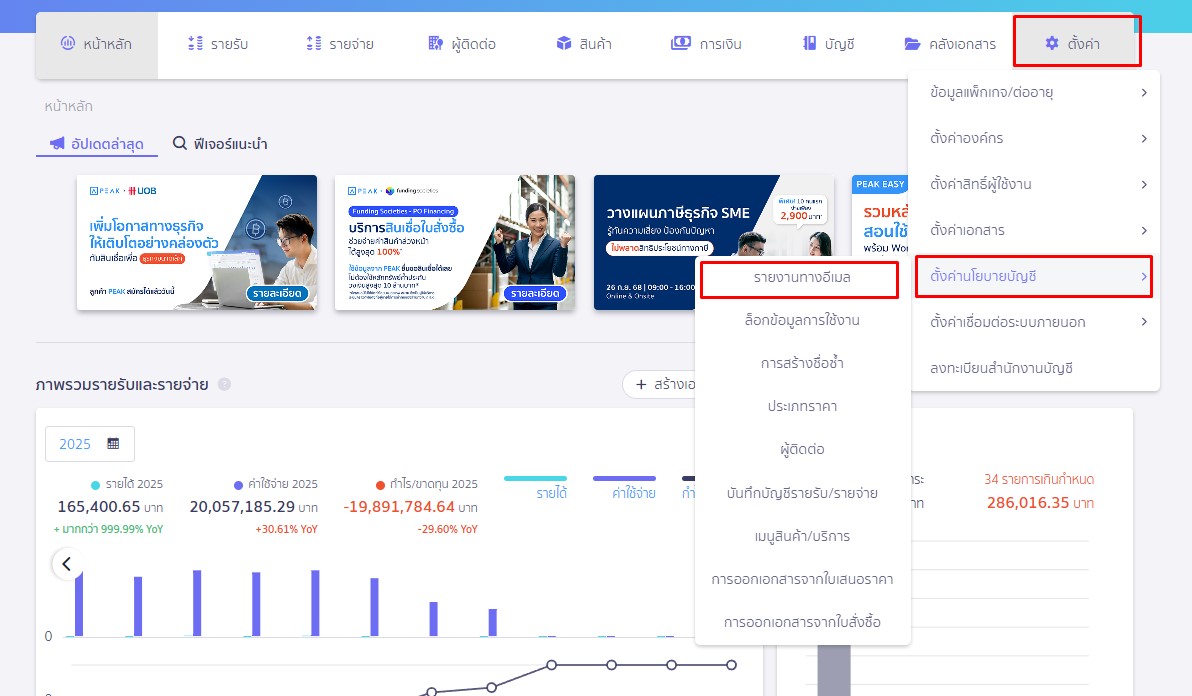
Task: Open ตั้งค่าสิทธิ์ผู้ใช้งาน settings entry
Action: tap(1035, 185)
